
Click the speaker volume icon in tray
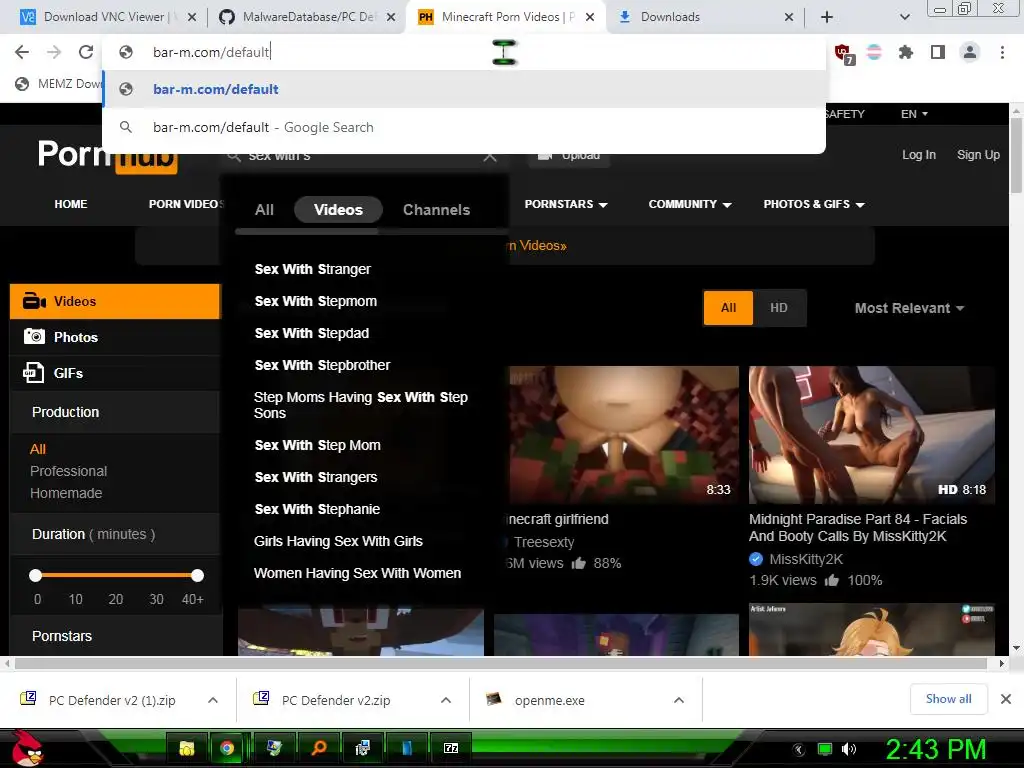849,749
